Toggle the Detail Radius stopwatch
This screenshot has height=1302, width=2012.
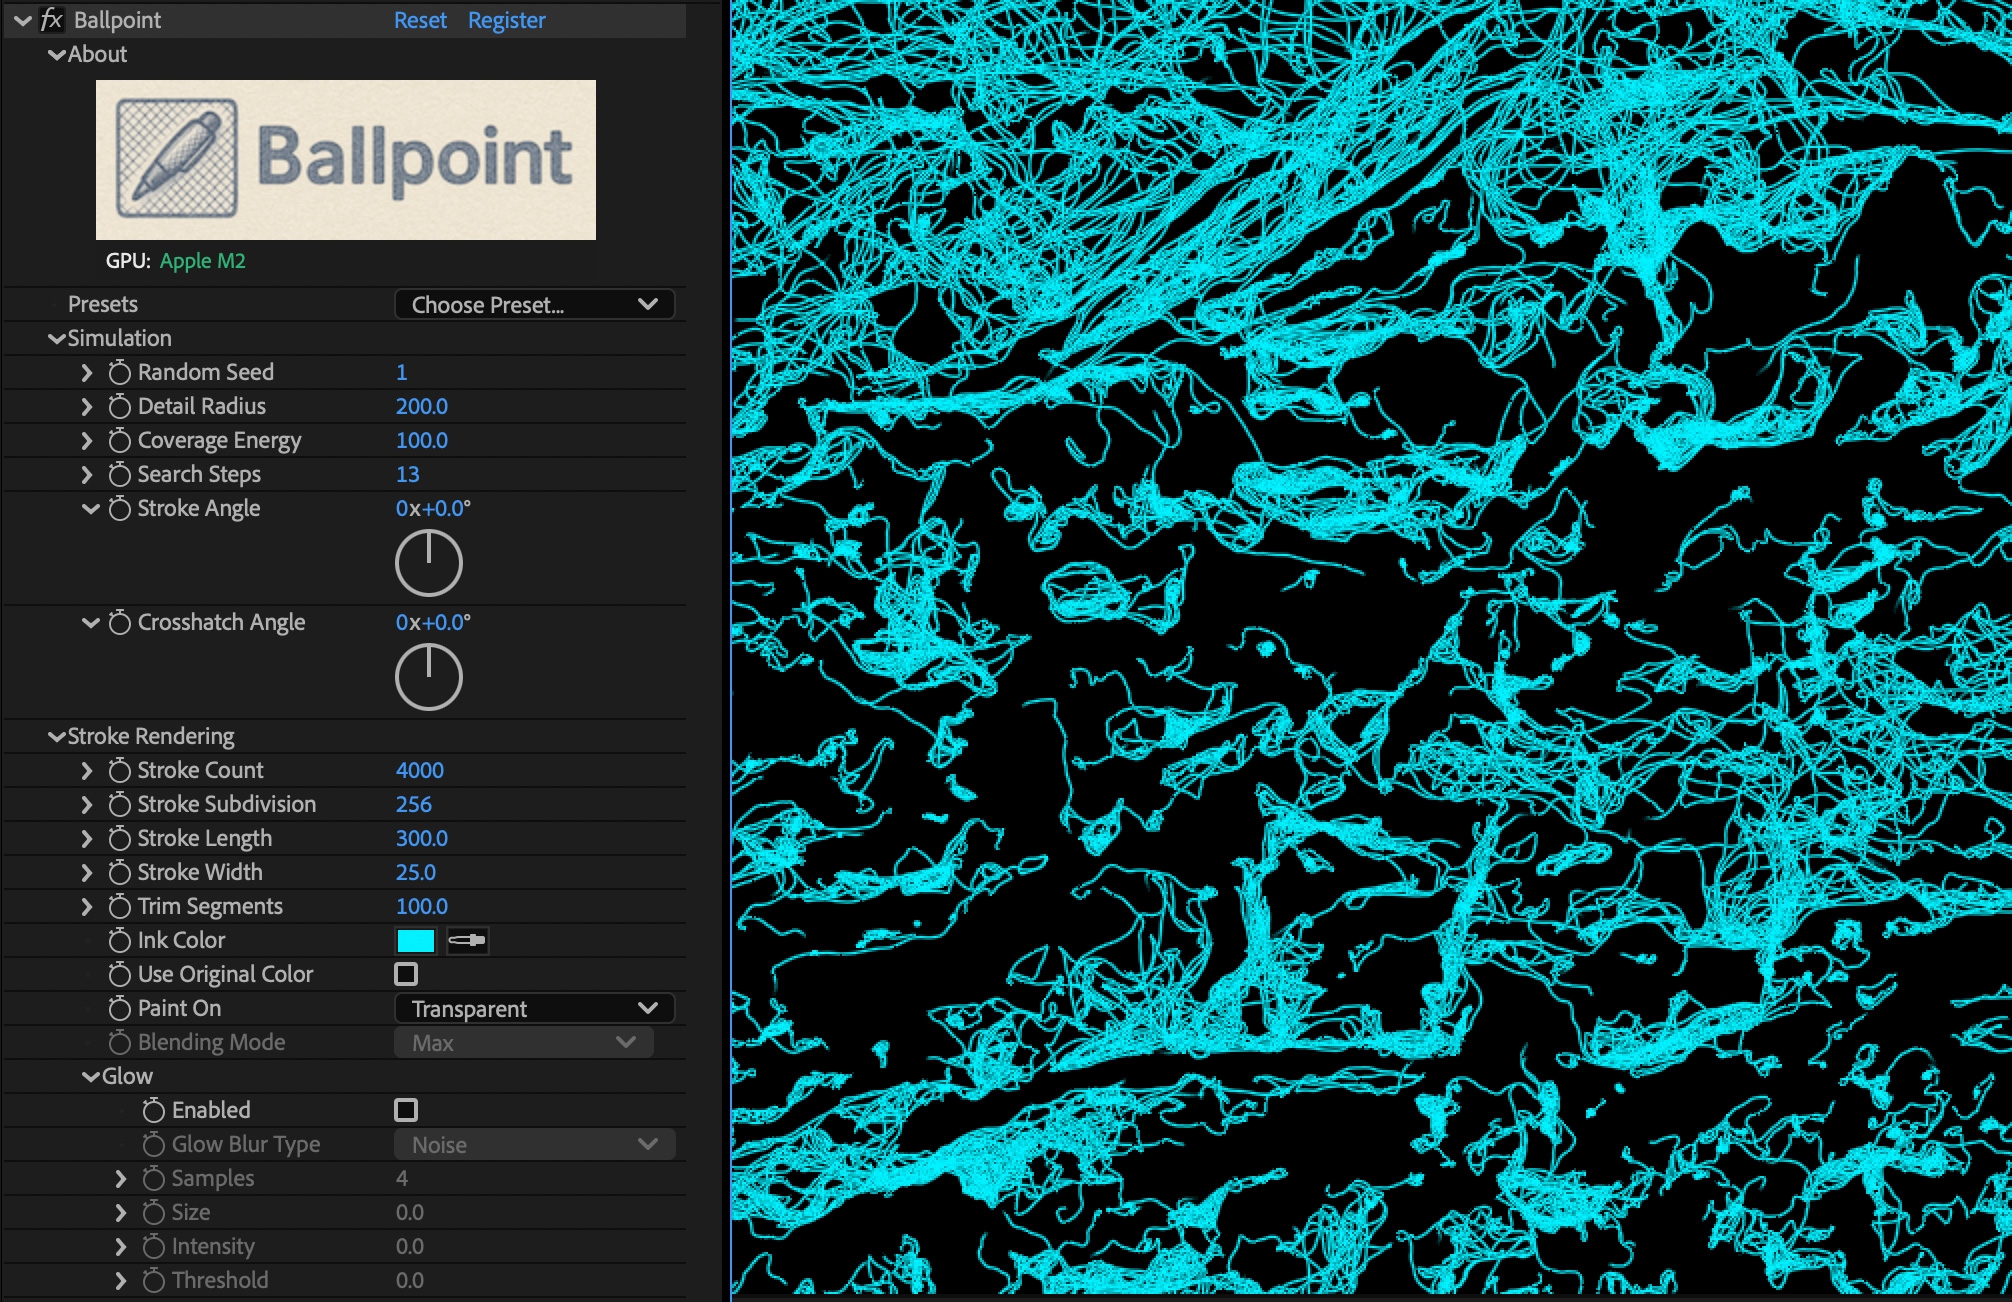(119, 407)
